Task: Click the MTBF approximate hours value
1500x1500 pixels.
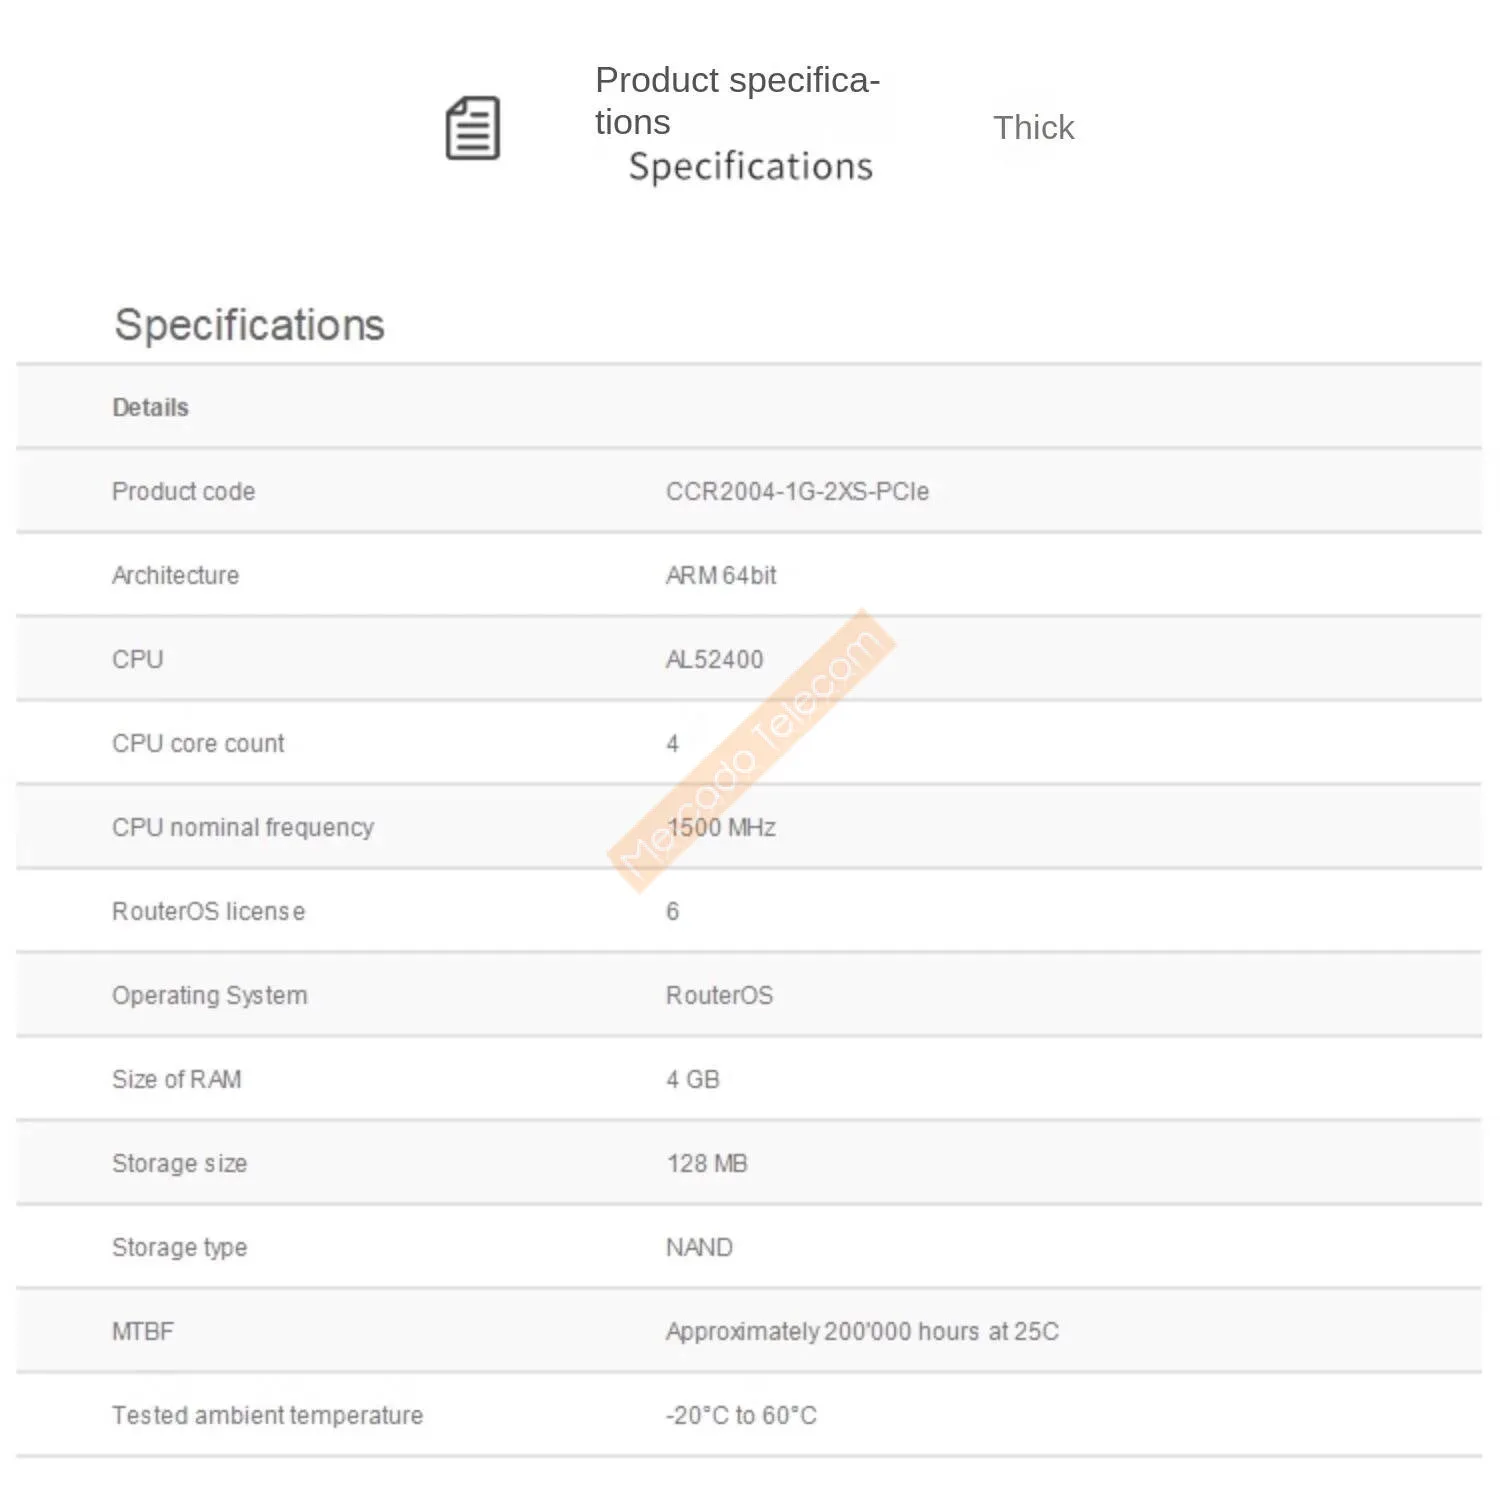Action: coord(861,1331)
